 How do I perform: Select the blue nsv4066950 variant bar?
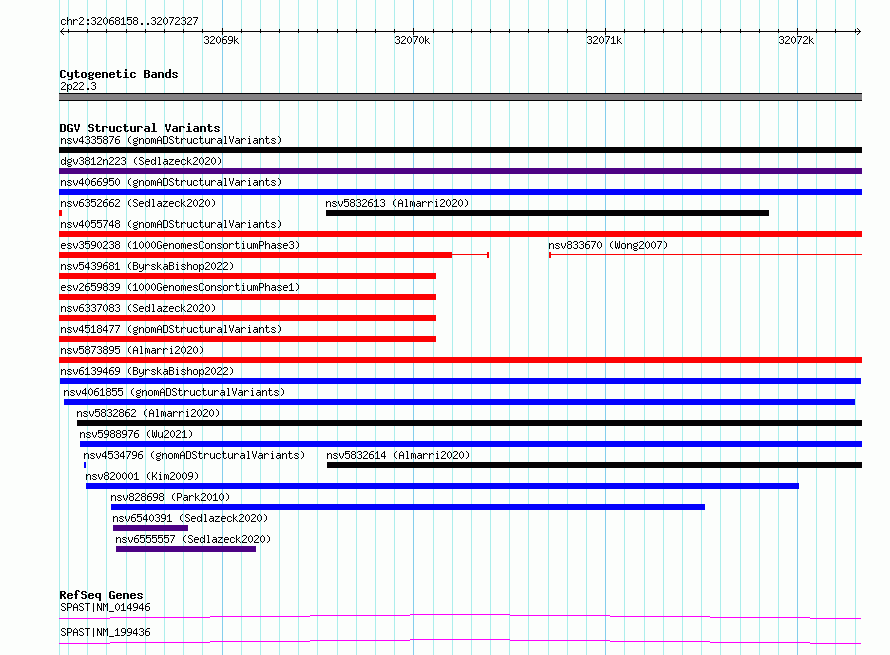(x=460, y=192)
